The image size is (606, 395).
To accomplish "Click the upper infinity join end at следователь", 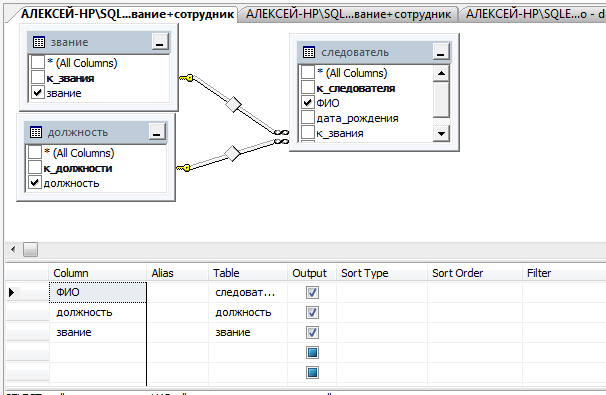I will click(x=281, y=133).
